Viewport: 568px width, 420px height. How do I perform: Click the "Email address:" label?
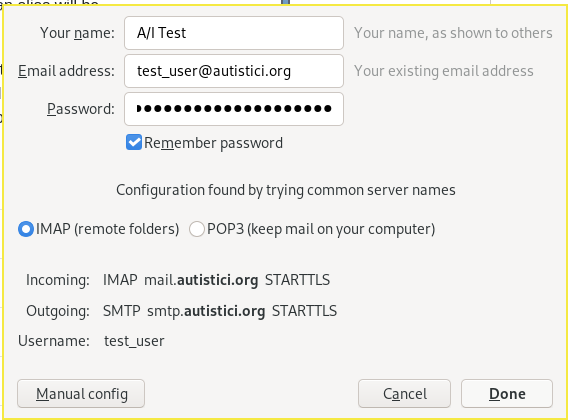click(66, 71)
